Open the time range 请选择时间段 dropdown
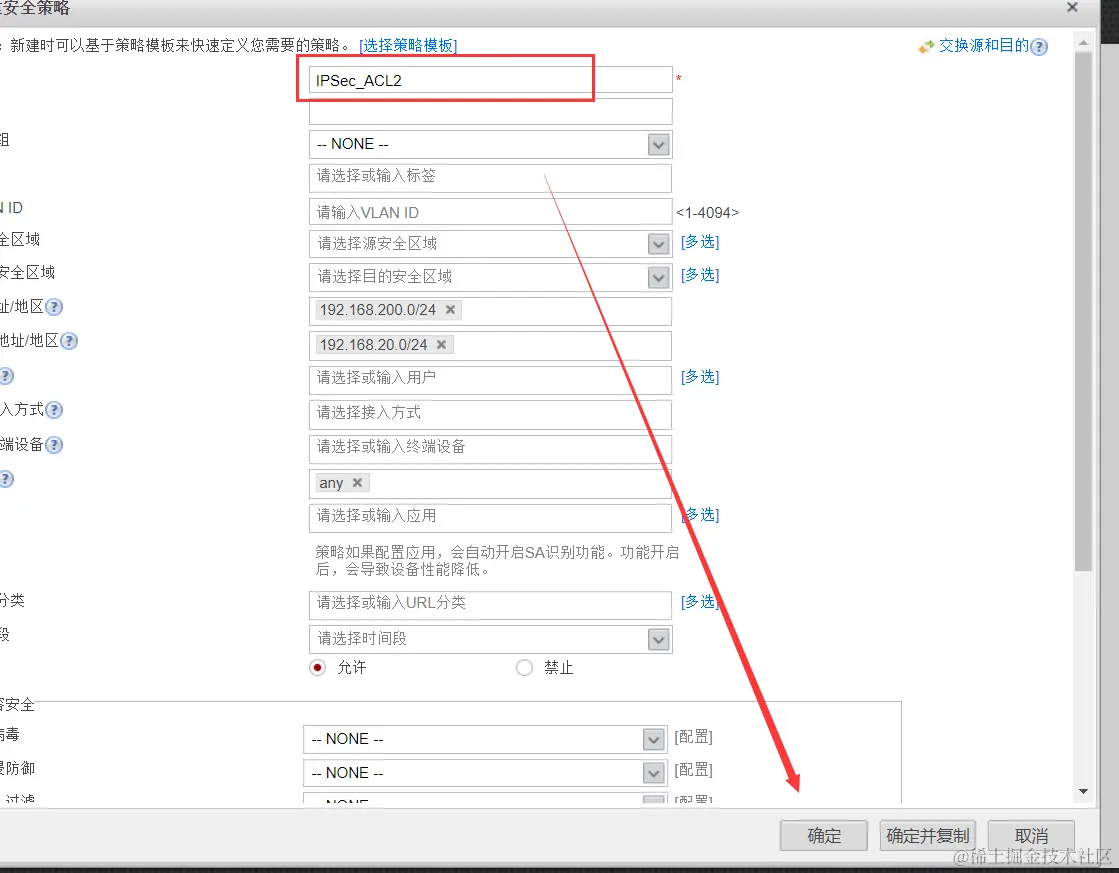This screenshot has height=873, width=1119. [x=491, y=639]
